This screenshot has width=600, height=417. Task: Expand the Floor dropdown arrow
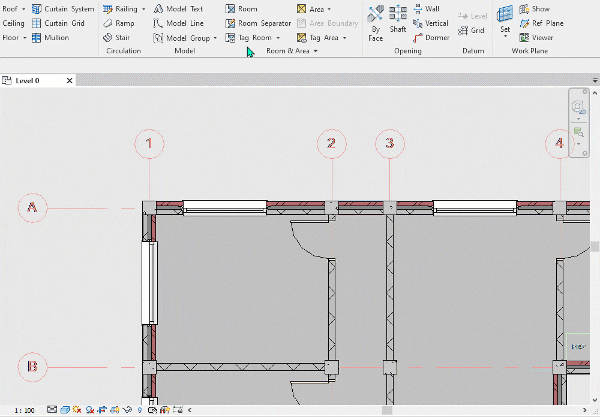tap(24, 37)
